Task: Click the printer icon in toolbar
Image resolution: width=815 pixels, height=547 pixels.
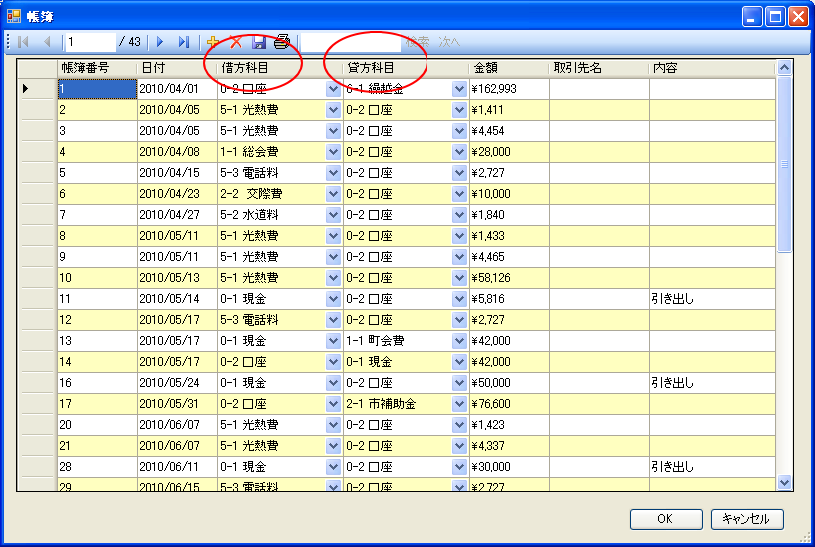Action: coord(282,42)
